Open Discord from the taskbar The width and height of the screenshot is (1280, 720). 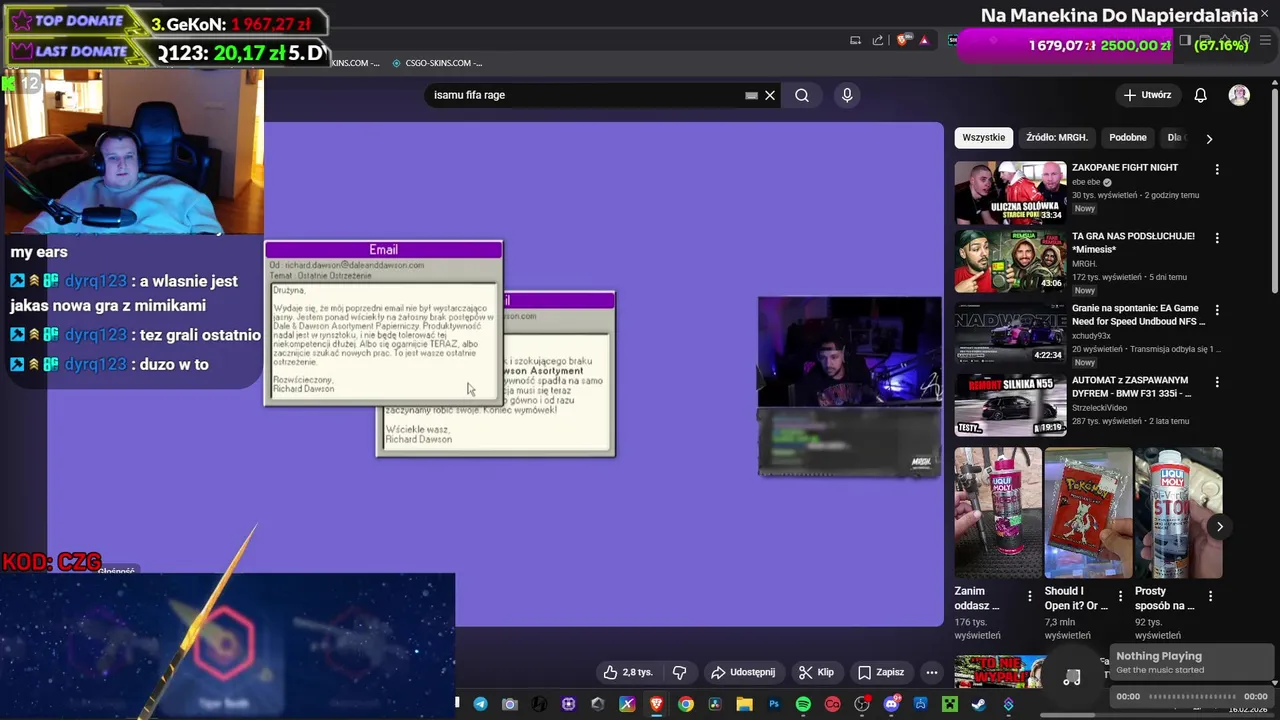[x=891, y=704]
